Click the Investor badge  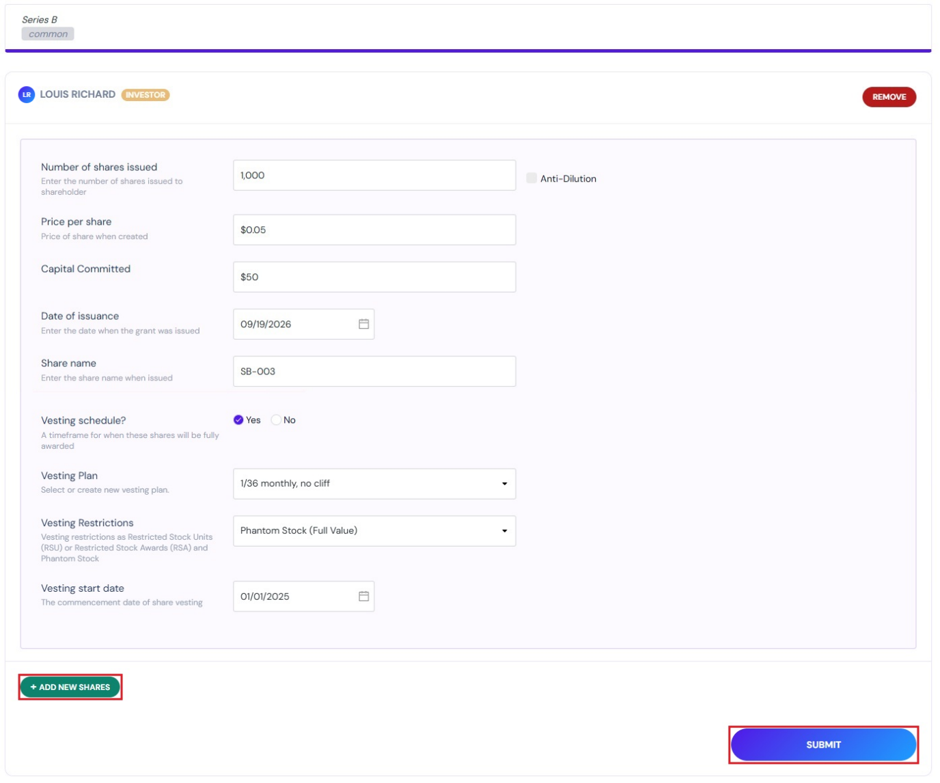(146, 95)
